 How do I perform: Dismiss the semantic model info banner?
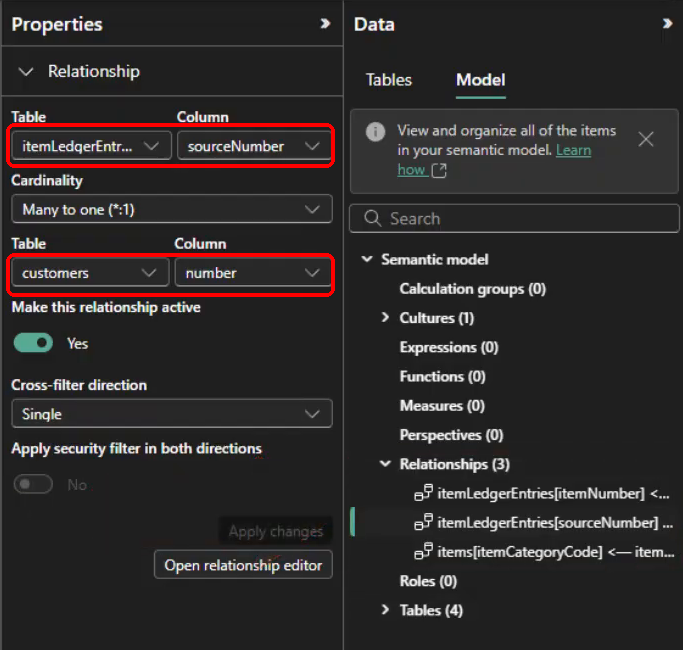tap(646, 139)
